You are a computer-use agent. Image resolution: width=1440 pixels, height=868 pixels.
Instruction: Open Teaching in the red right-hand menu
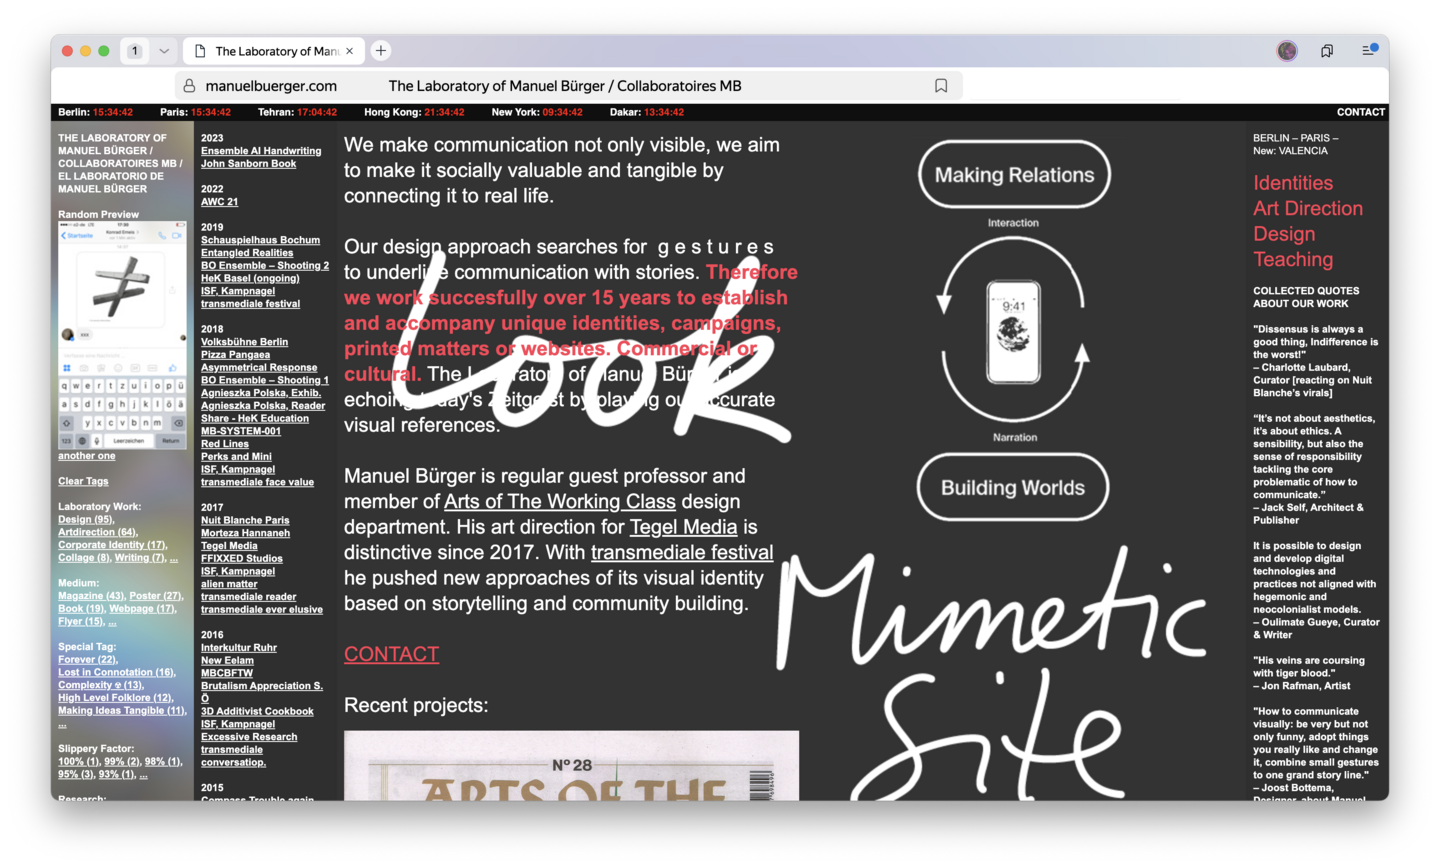pyautogui.click(x=1293, y=259)
